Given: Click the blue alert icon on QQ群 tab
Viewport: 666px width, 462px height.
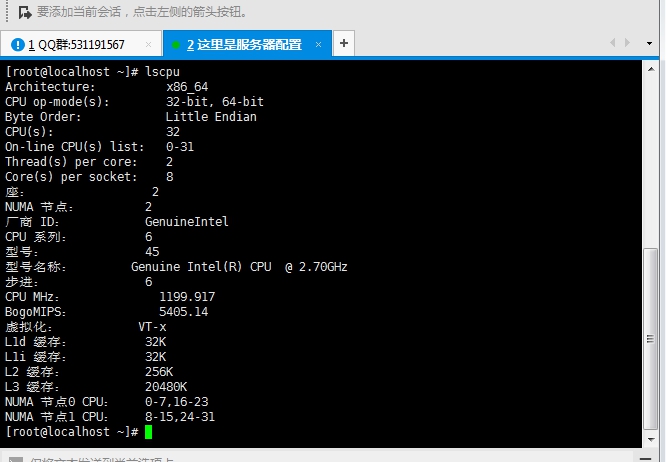Looking at the screenshot, I should tap(18, 45).
